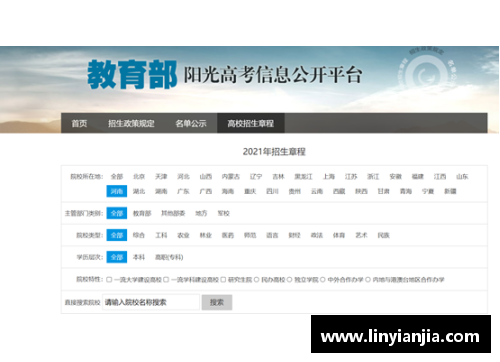Choose 高职(专科) education level
The width and height of the screenshot is (500, 362).
169,257
